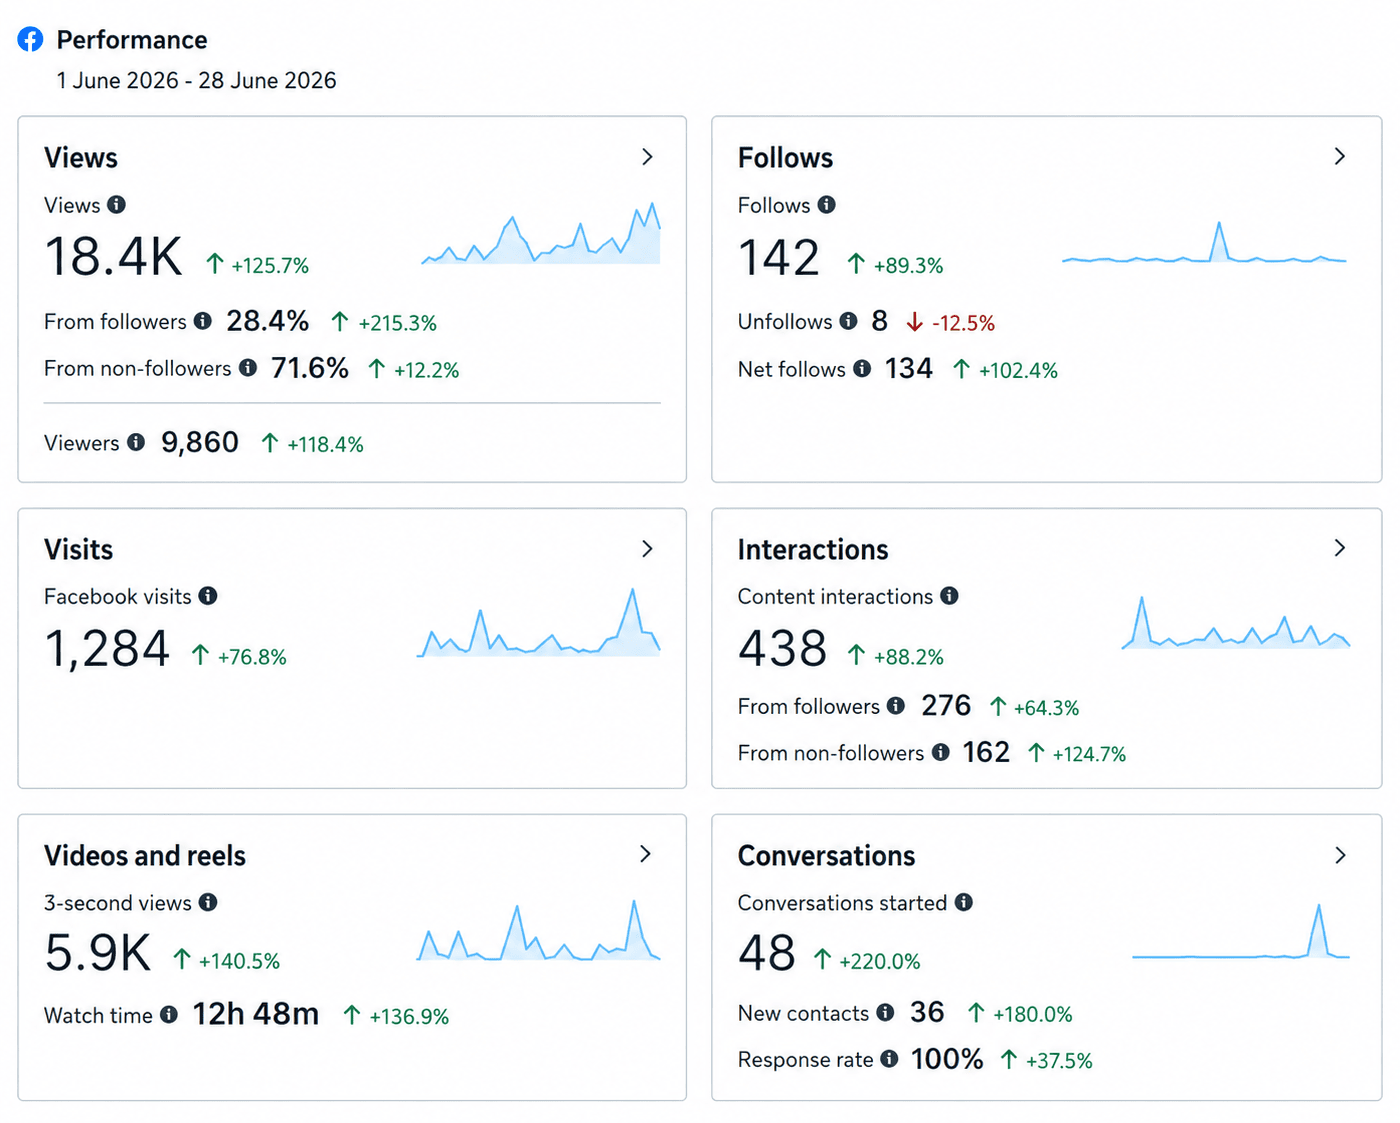Click the Facebook visits sparkline chart

pyautogui.click(x=538, y=622)
